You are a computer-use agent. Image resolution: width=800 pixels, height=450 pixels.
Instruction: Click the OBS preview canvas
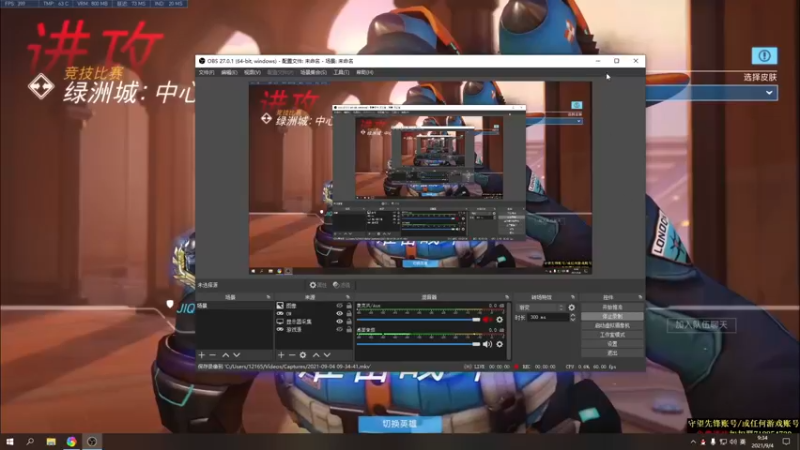(x=420, y=178)
